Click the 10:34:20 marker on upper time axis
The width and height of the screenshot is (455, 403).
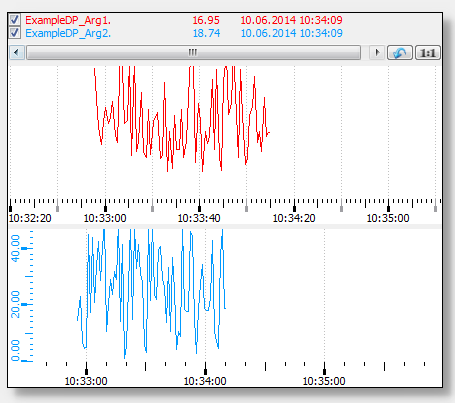pyautogui.click(x=294, y=218)
